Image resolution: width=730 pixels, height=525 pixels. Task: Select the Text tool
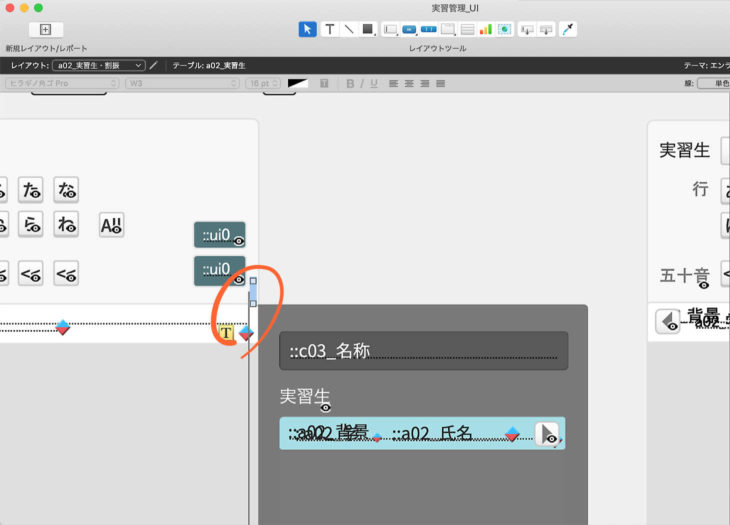tap(329, 29)
